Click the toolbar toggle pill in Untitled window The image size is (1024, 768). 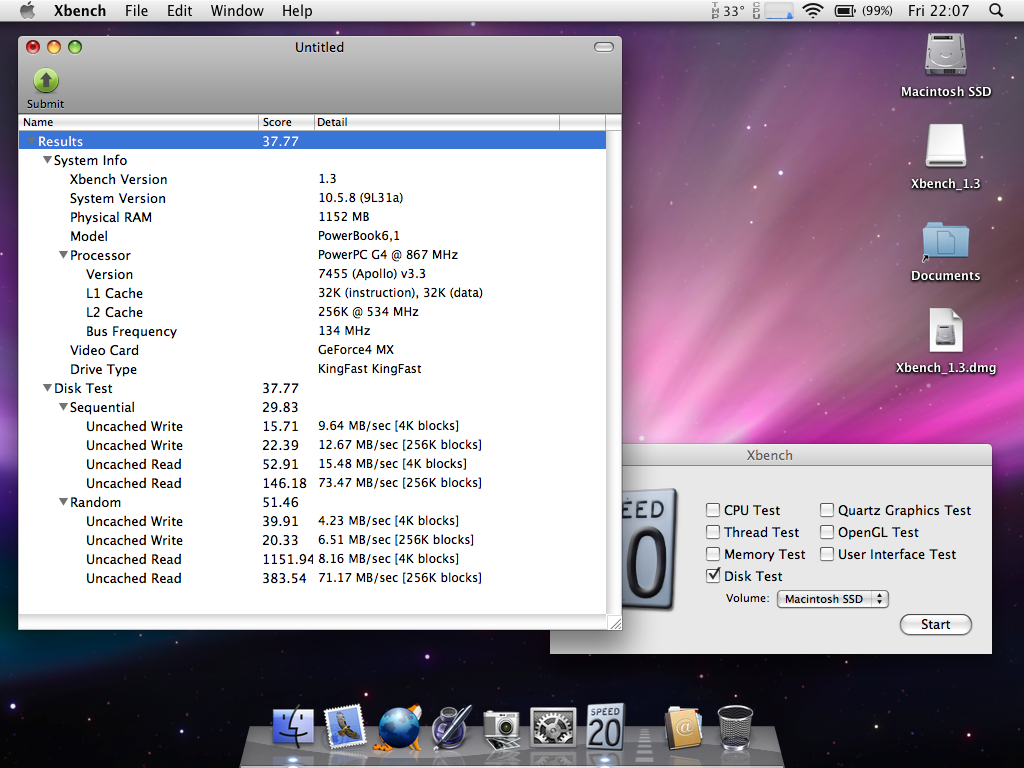[x=603, y=47]
